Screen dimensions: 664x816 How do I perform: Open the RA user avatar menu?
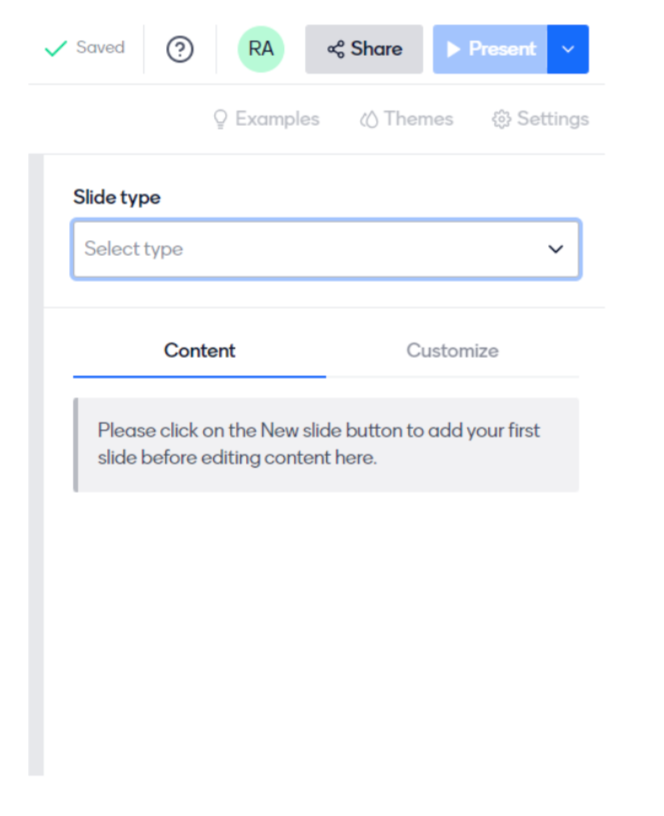tap(261, 49)
